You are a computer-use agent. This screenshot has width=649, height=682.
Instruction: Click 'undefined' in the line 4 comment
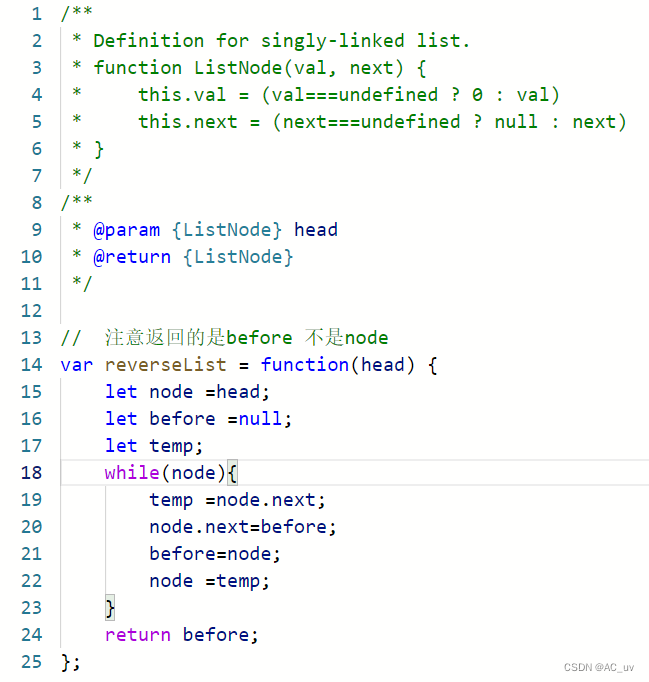coord(388,95)
